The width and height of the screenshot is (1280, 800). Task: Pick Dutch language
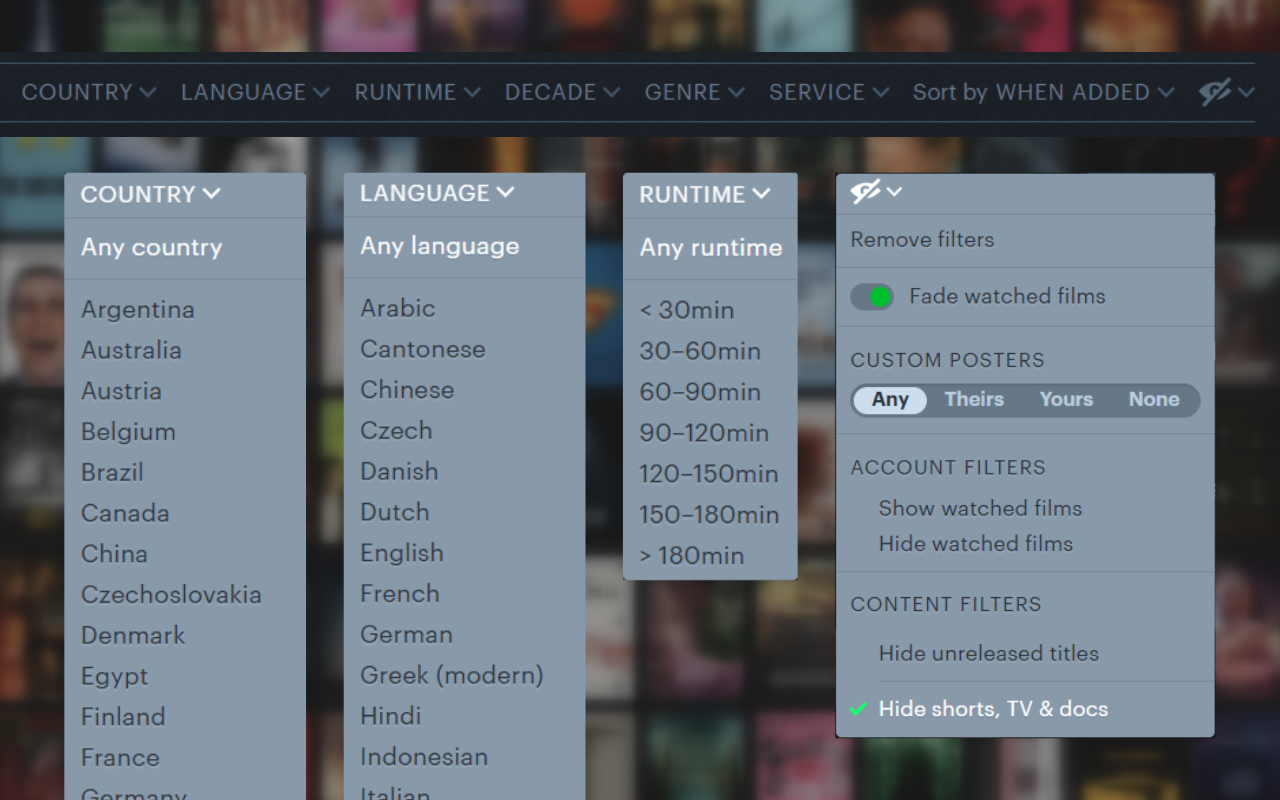(x=395, y=513)
